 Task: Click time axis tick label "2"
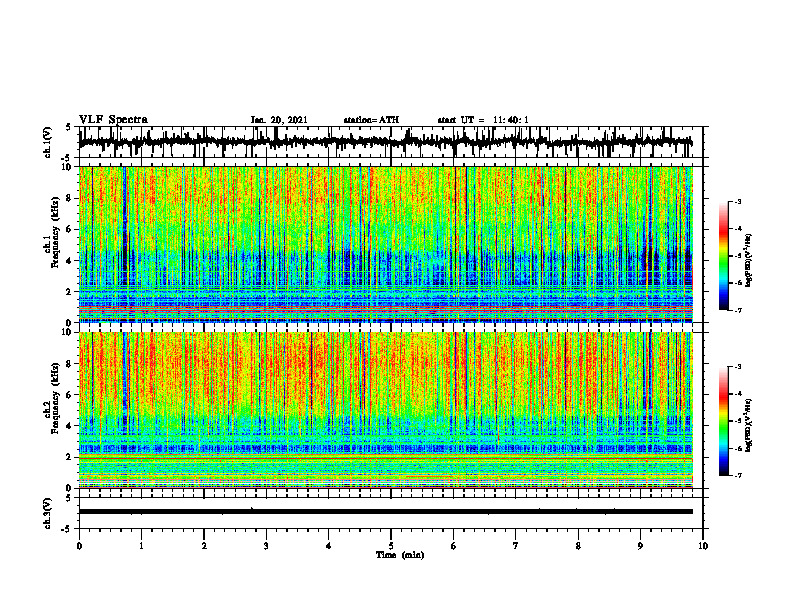click(204, 546)
